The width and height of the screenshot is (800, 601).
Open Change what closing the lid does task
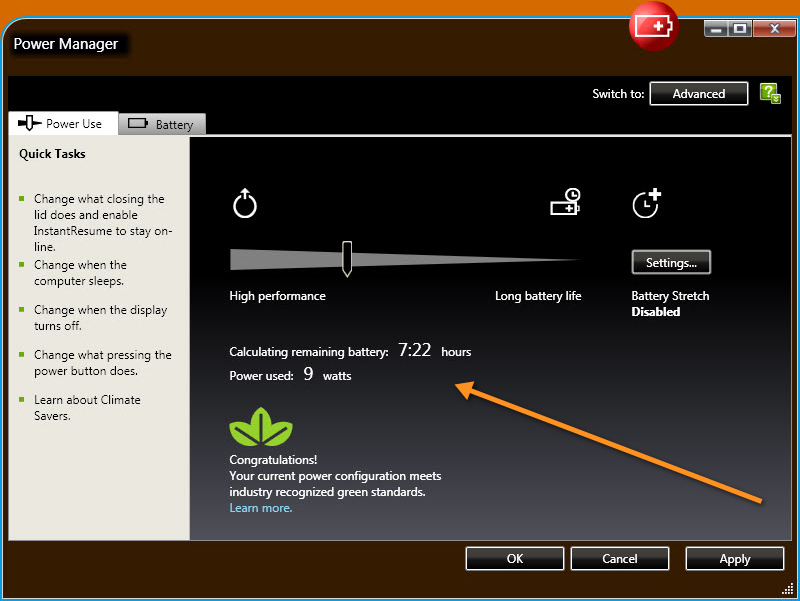(103, 222)
